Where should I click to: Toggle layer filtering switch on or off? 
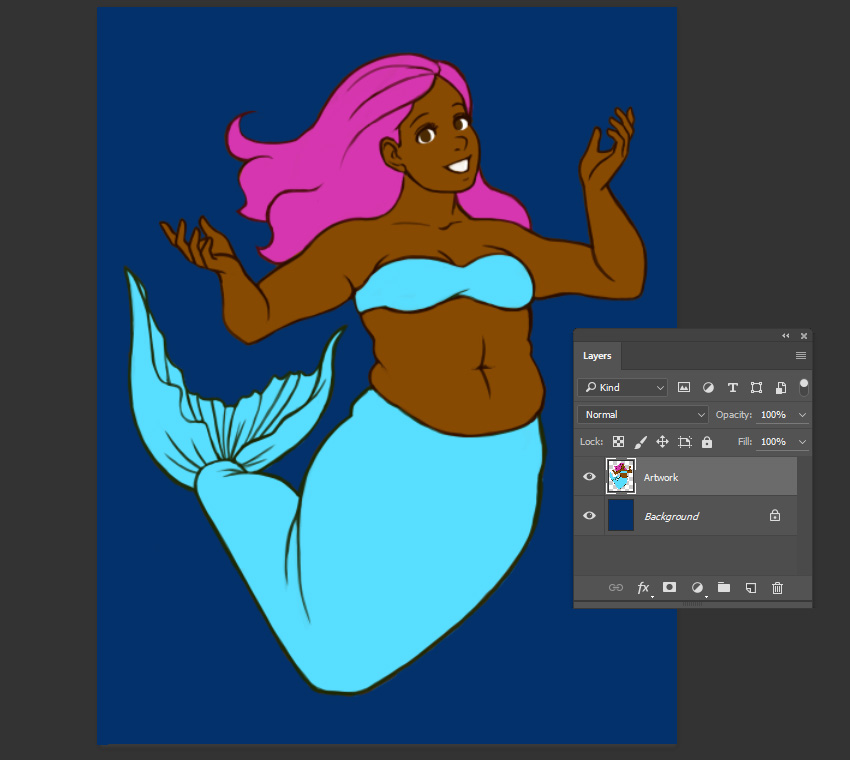tap(804, 387)
